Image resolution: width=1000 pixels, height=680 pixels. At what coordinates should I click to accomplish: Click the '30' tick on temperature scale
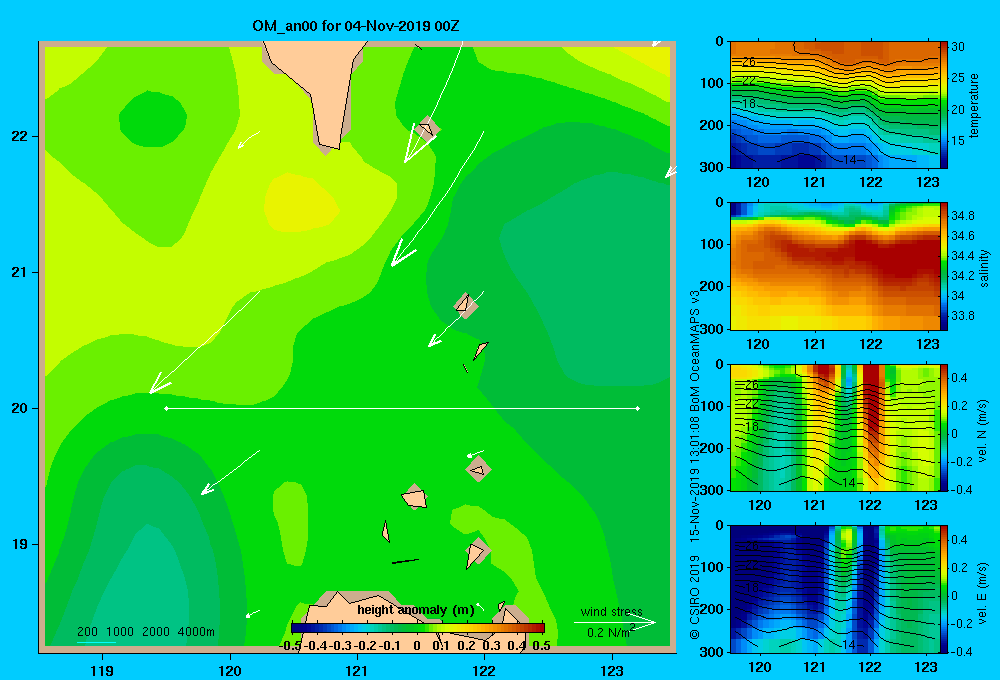[958, 47]
